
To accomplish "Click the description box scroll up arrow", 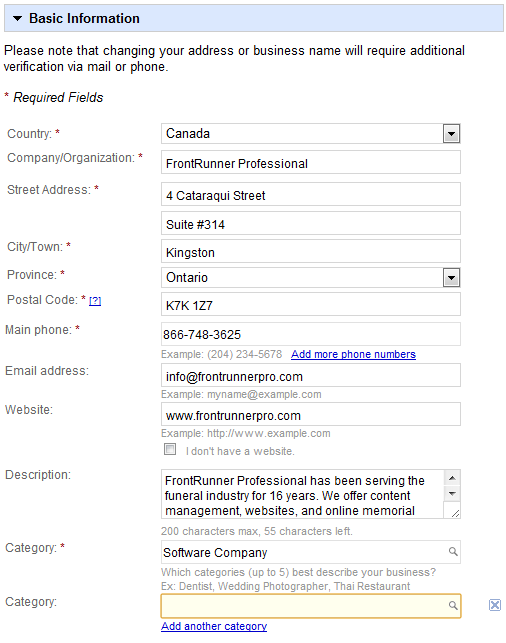I will tap(452, 478).
